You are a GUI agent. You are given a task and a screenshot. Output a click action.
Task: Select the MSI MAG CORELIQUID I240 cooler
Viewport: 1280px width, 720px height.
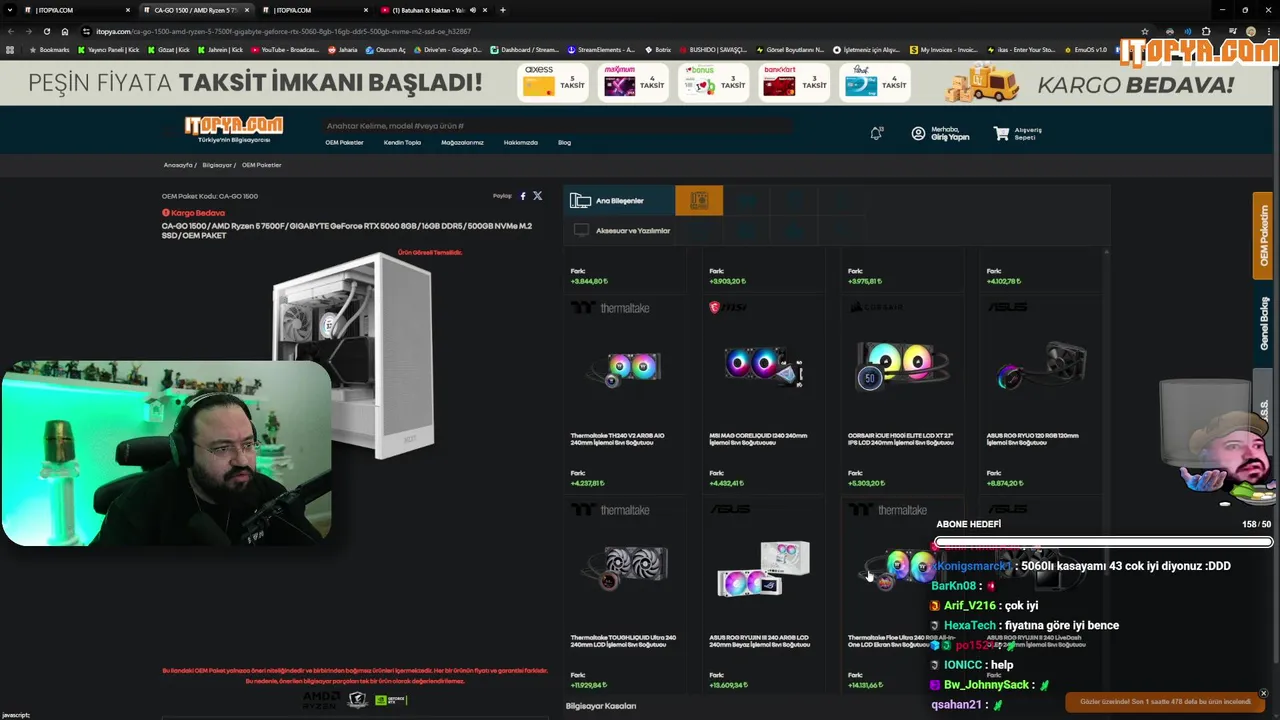click(763, 395)
